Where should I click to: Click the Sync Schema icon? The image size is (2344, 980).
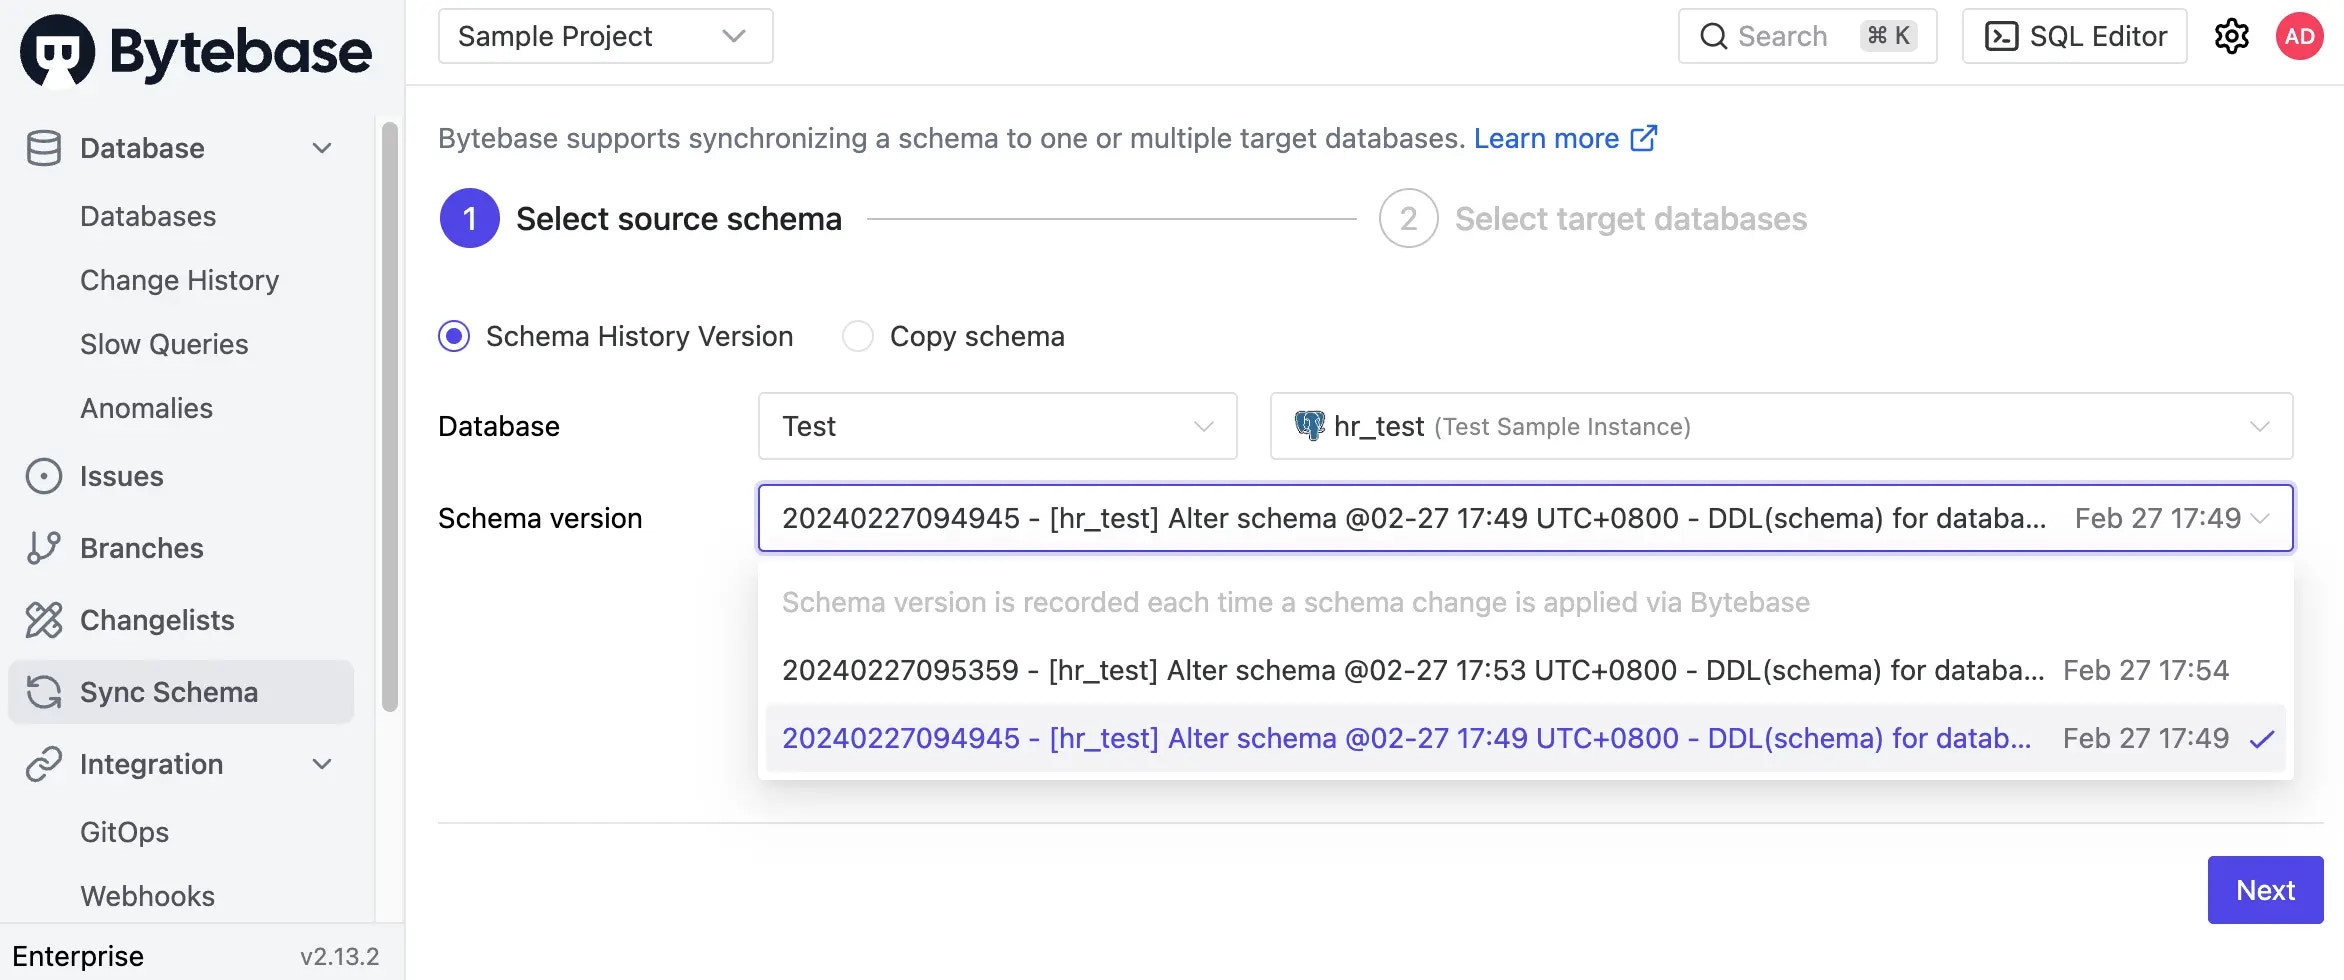(x=44, y=691)
